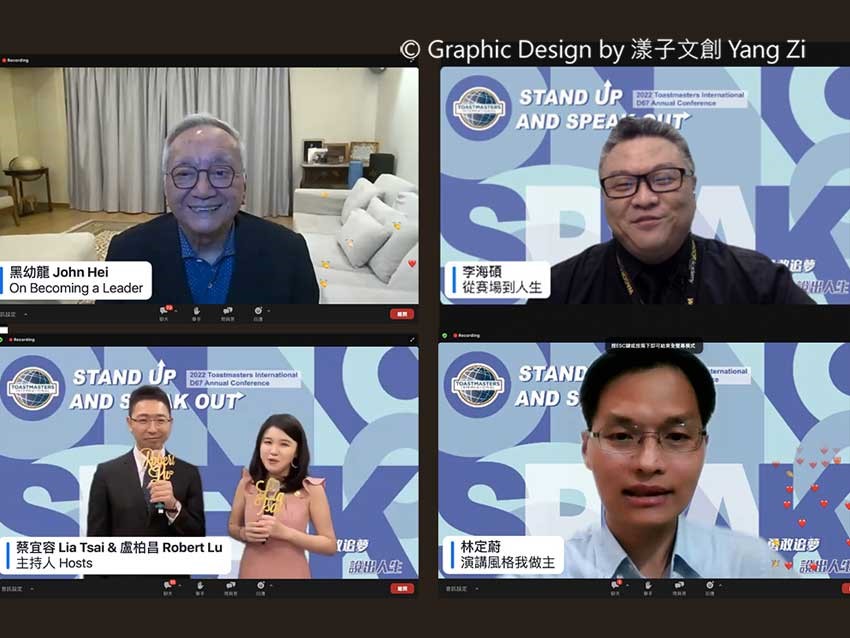Click 李海碩's video feed
Viewport: 850px width, 638px height.
coord(645,185)
